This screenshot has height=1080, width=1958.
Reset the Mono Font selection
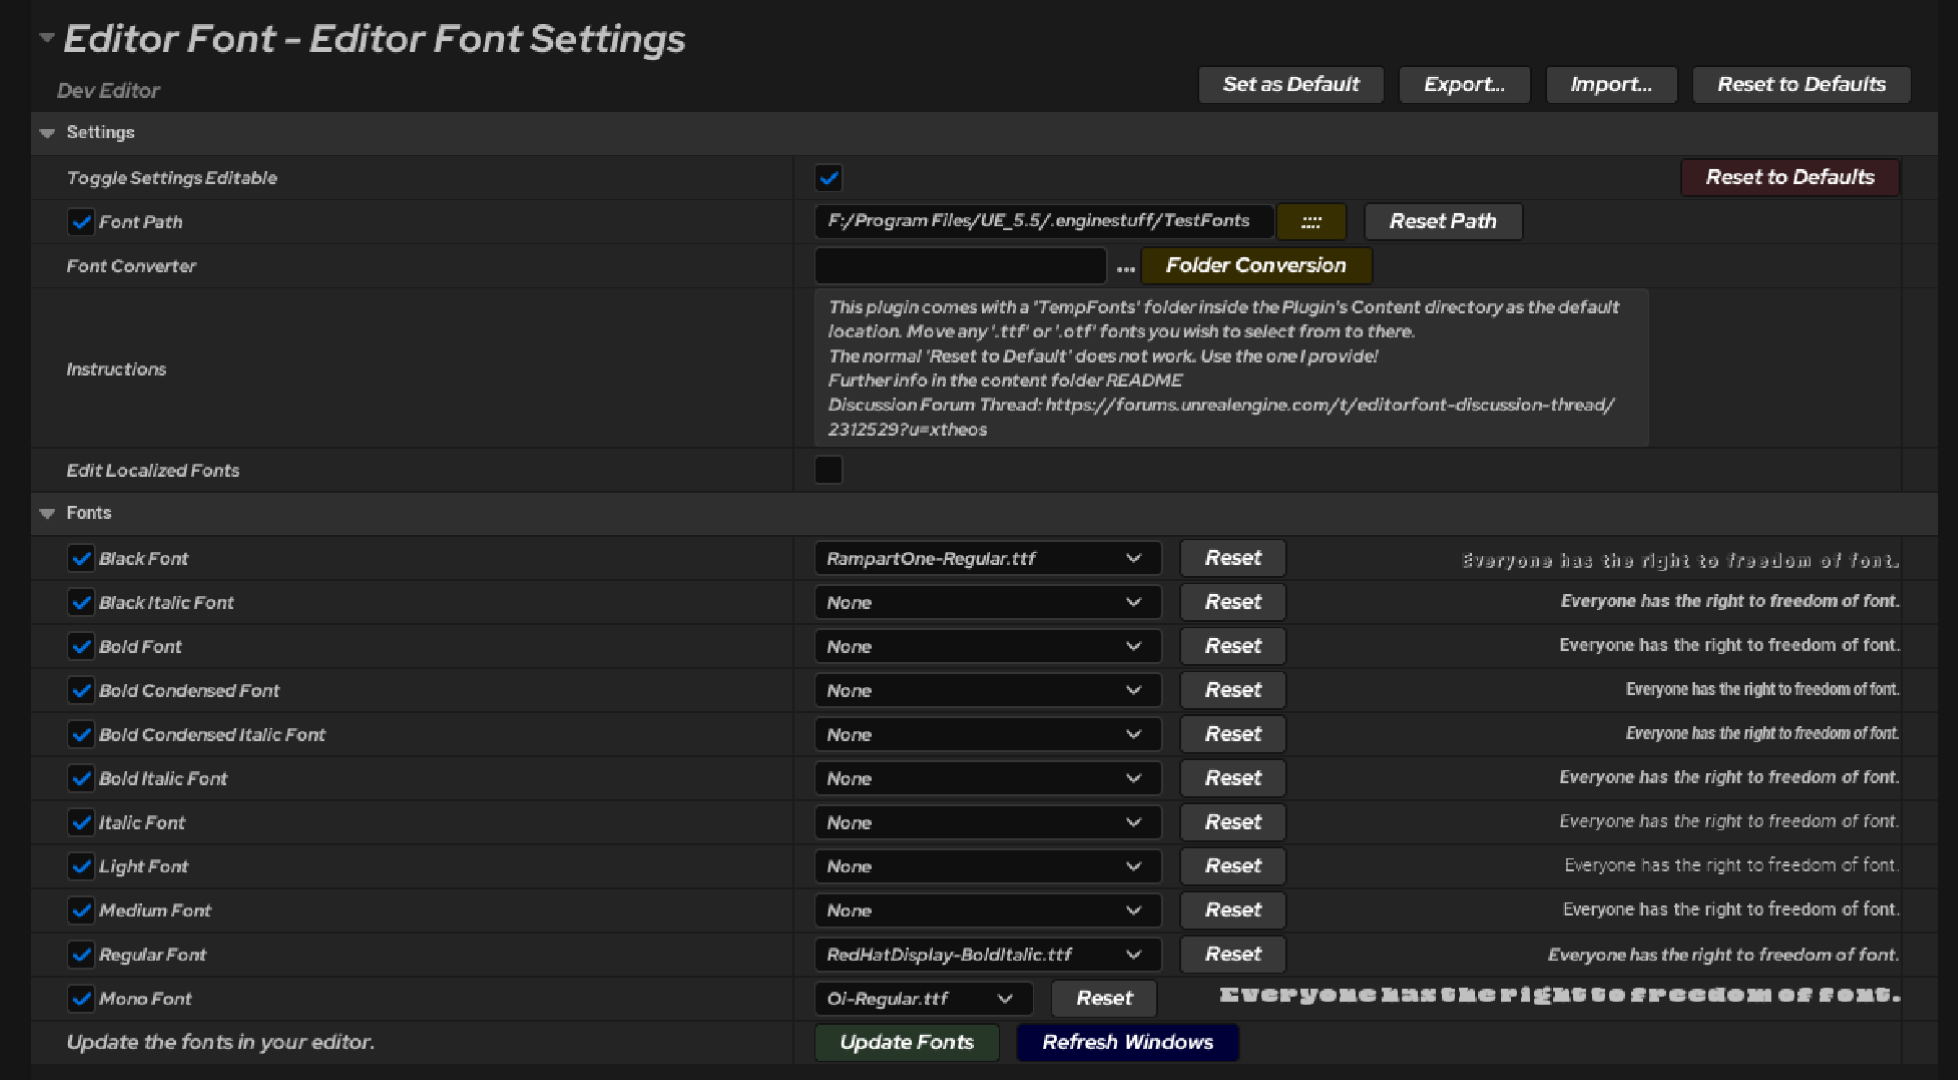1104,998
